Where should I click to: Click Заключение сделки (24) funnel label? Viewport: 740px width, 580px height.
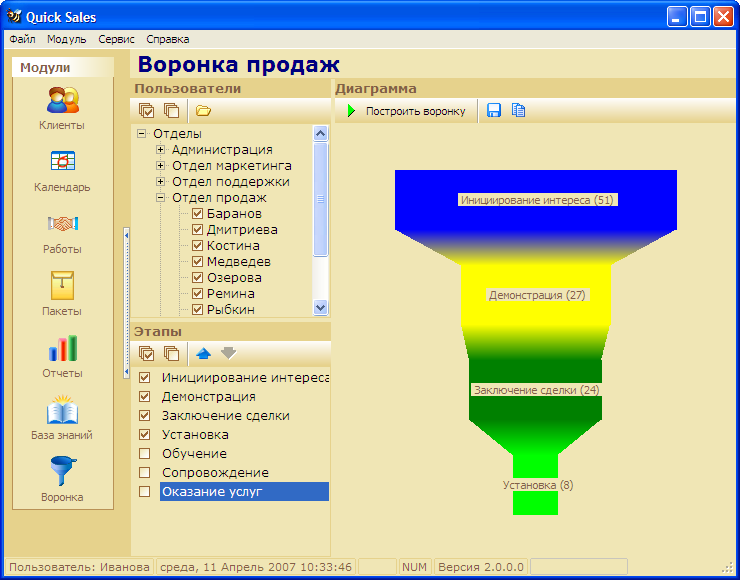pyautogui.click(x=537, y=390)
